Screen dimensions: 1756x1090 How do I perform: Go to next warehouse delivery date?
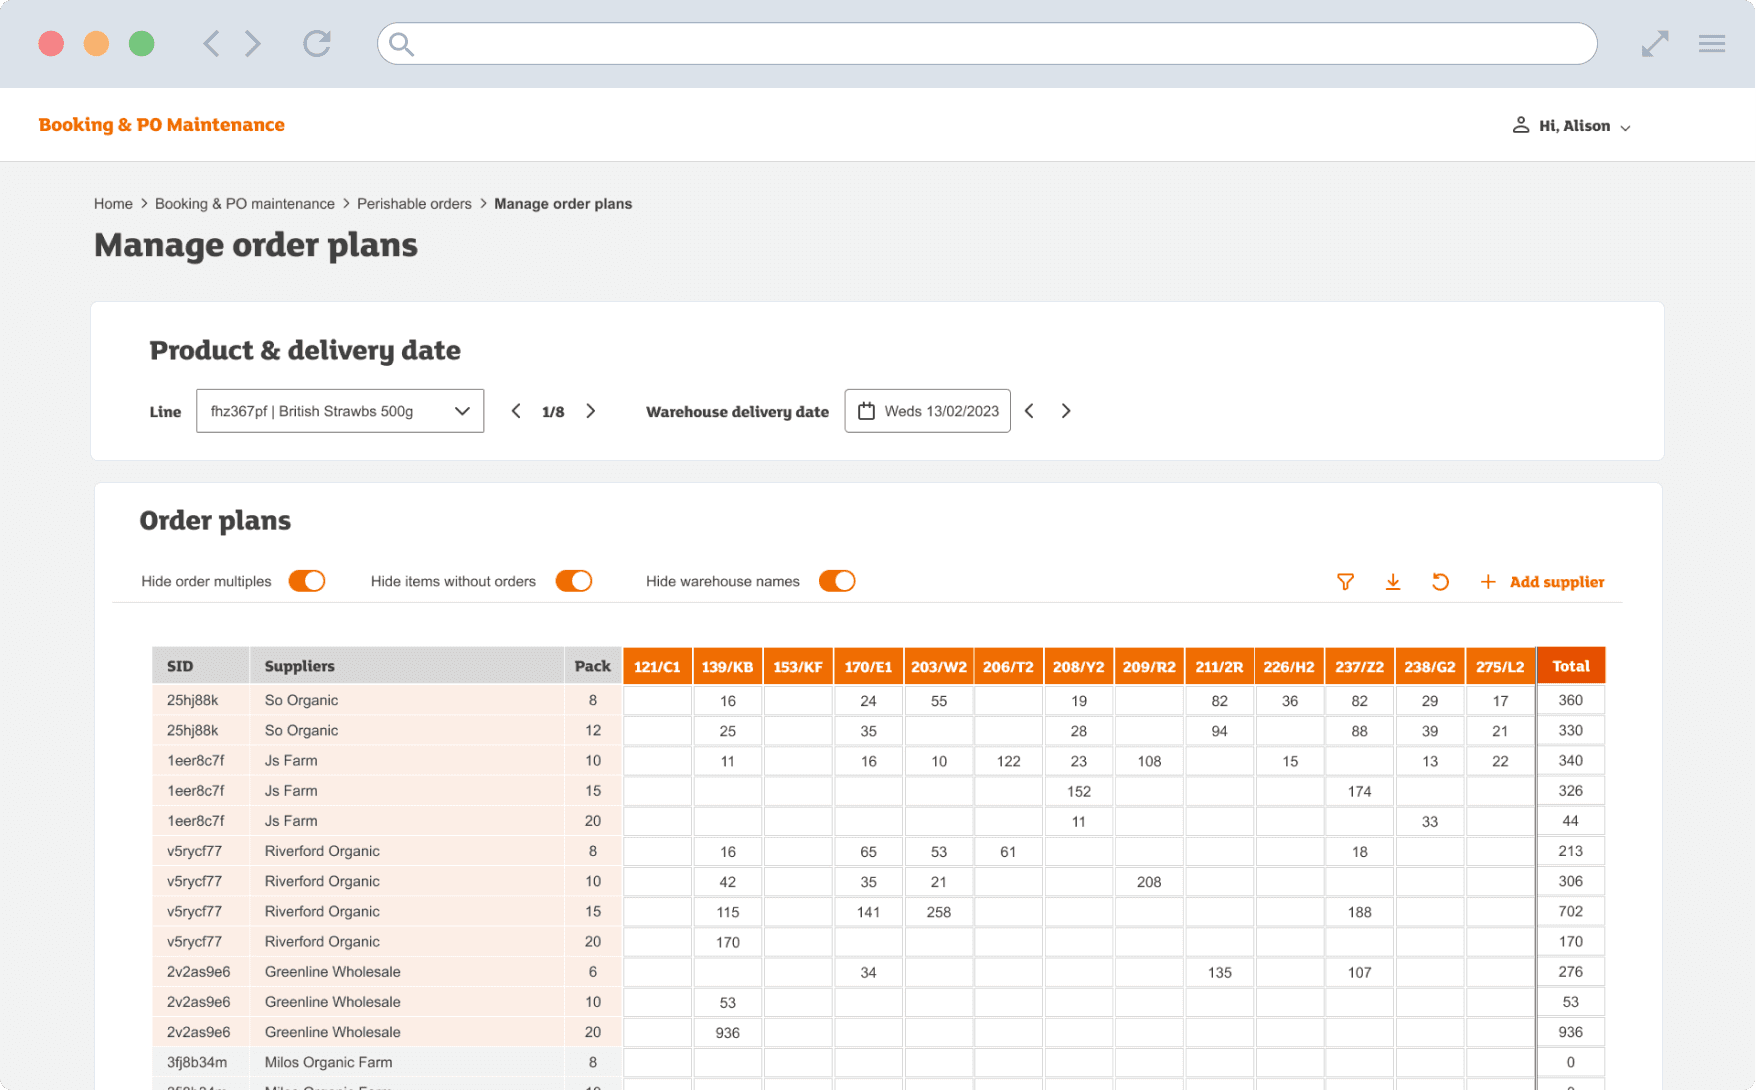[1066, 411]
